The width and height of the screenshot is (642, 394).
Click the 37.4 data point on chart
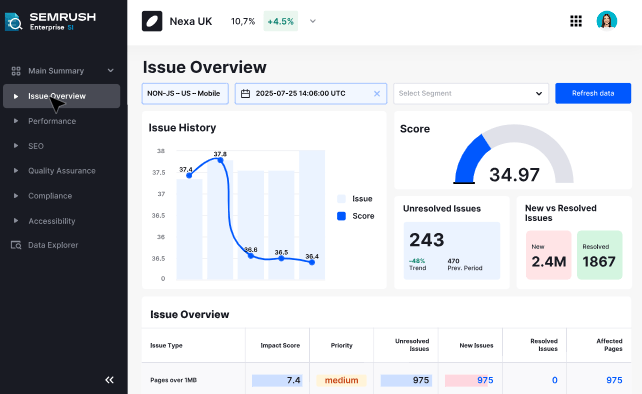[189, 175]
